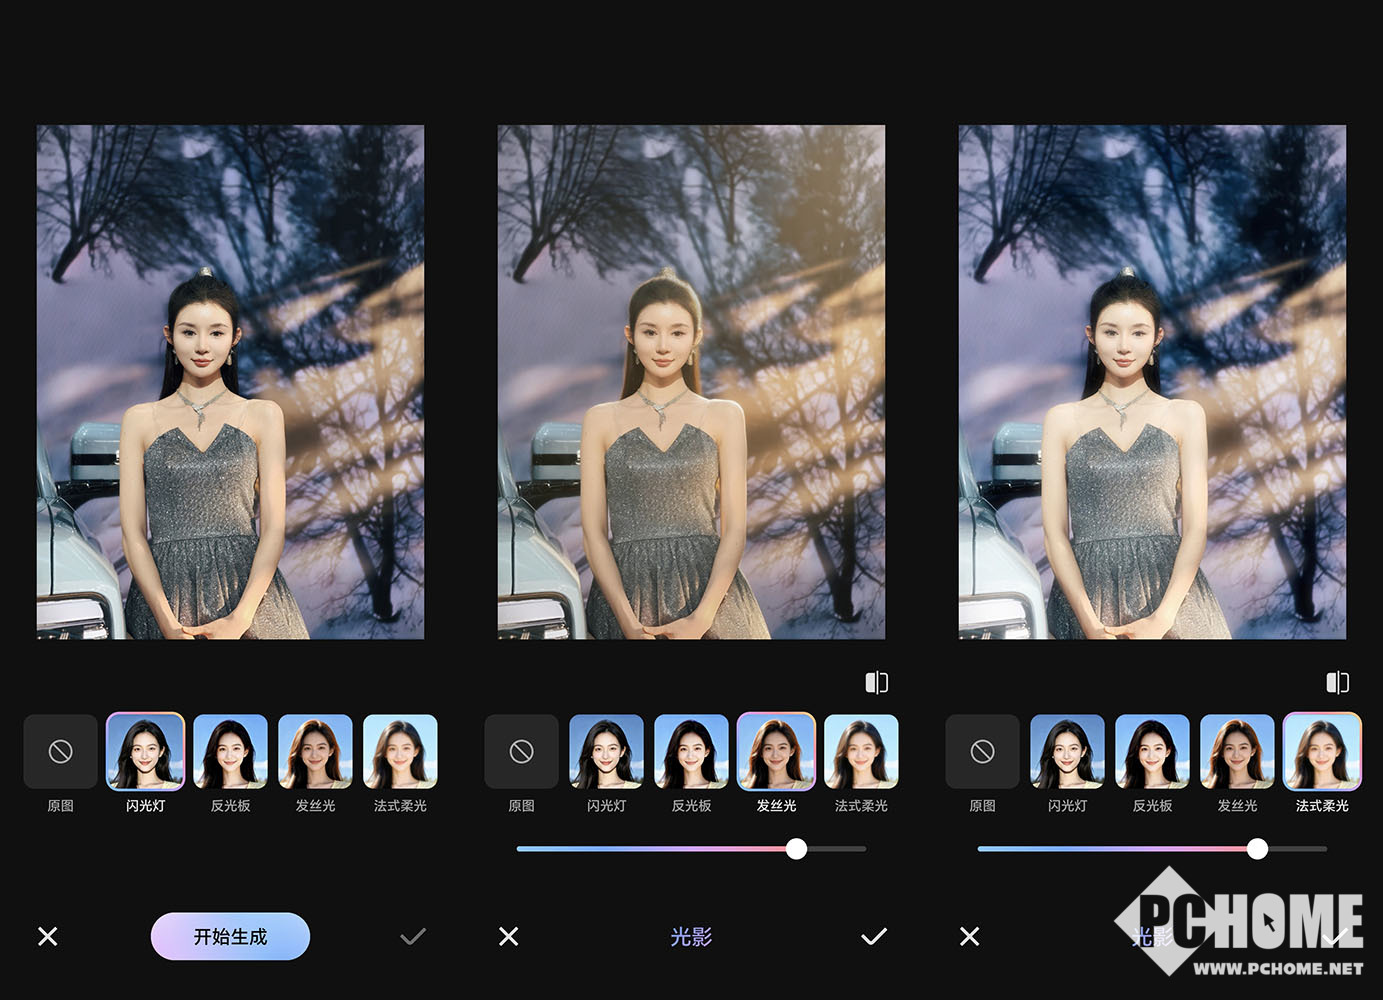Tap the 开始生成 button

click(230, 936)
